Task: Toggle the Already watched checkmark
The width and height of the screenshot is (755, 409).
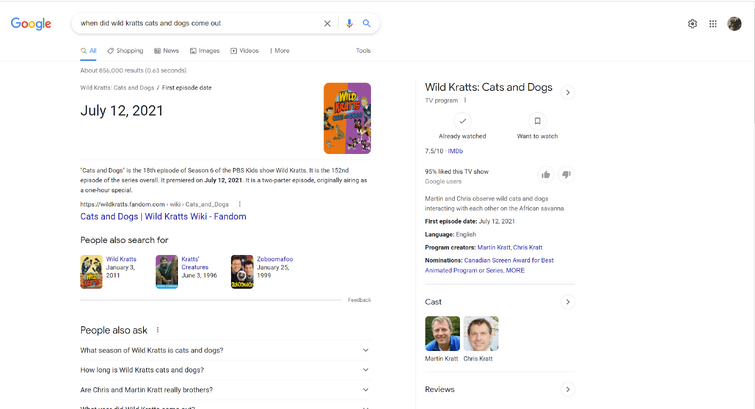Action: pyautogui.click(x=462, y=121)
